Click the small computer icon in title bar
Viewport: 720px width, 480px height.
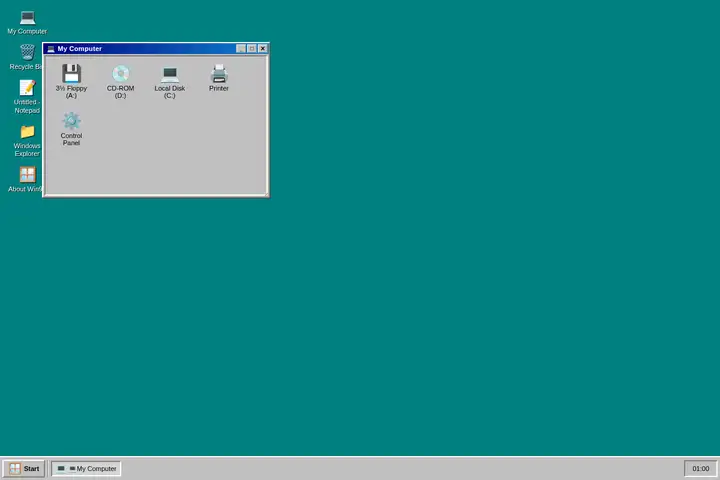coord(51,49)
